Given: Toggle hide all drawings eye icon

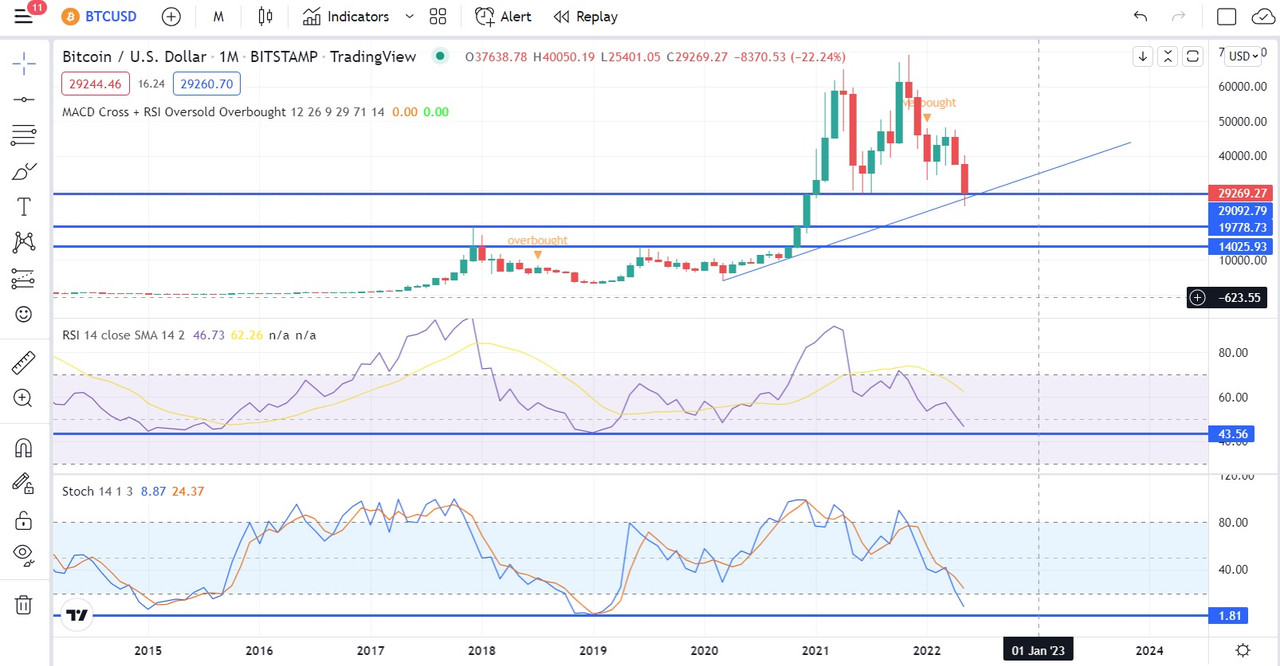Looking at the screenshot, I should (x=24, y=554).
